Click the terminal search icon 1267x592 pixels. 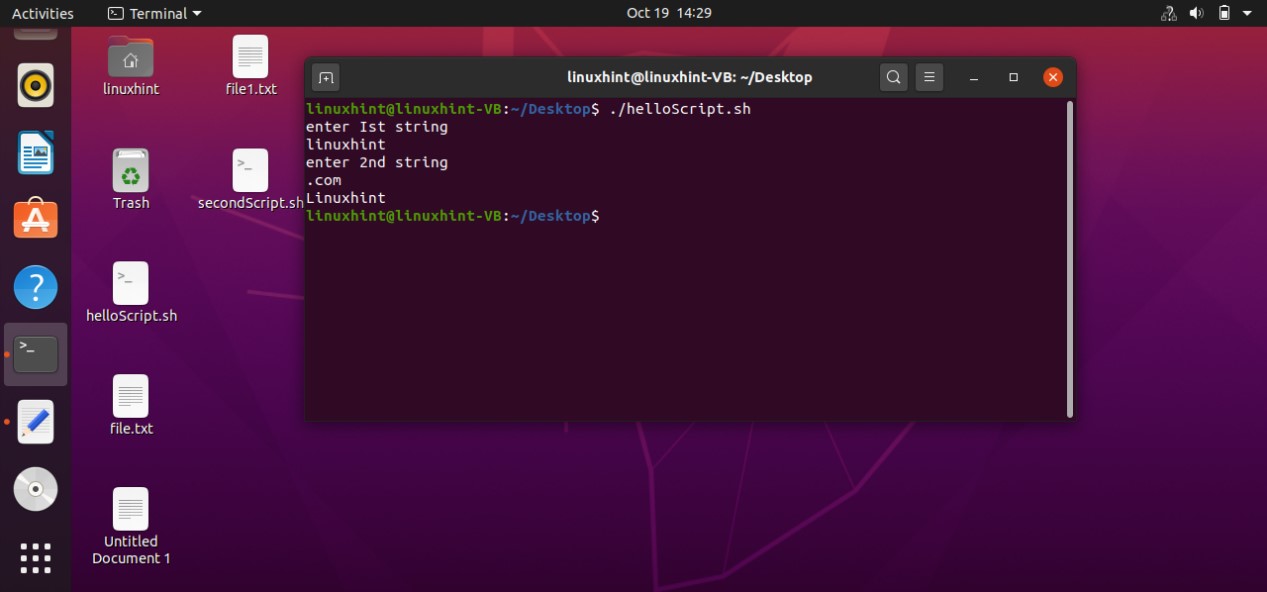894,77
